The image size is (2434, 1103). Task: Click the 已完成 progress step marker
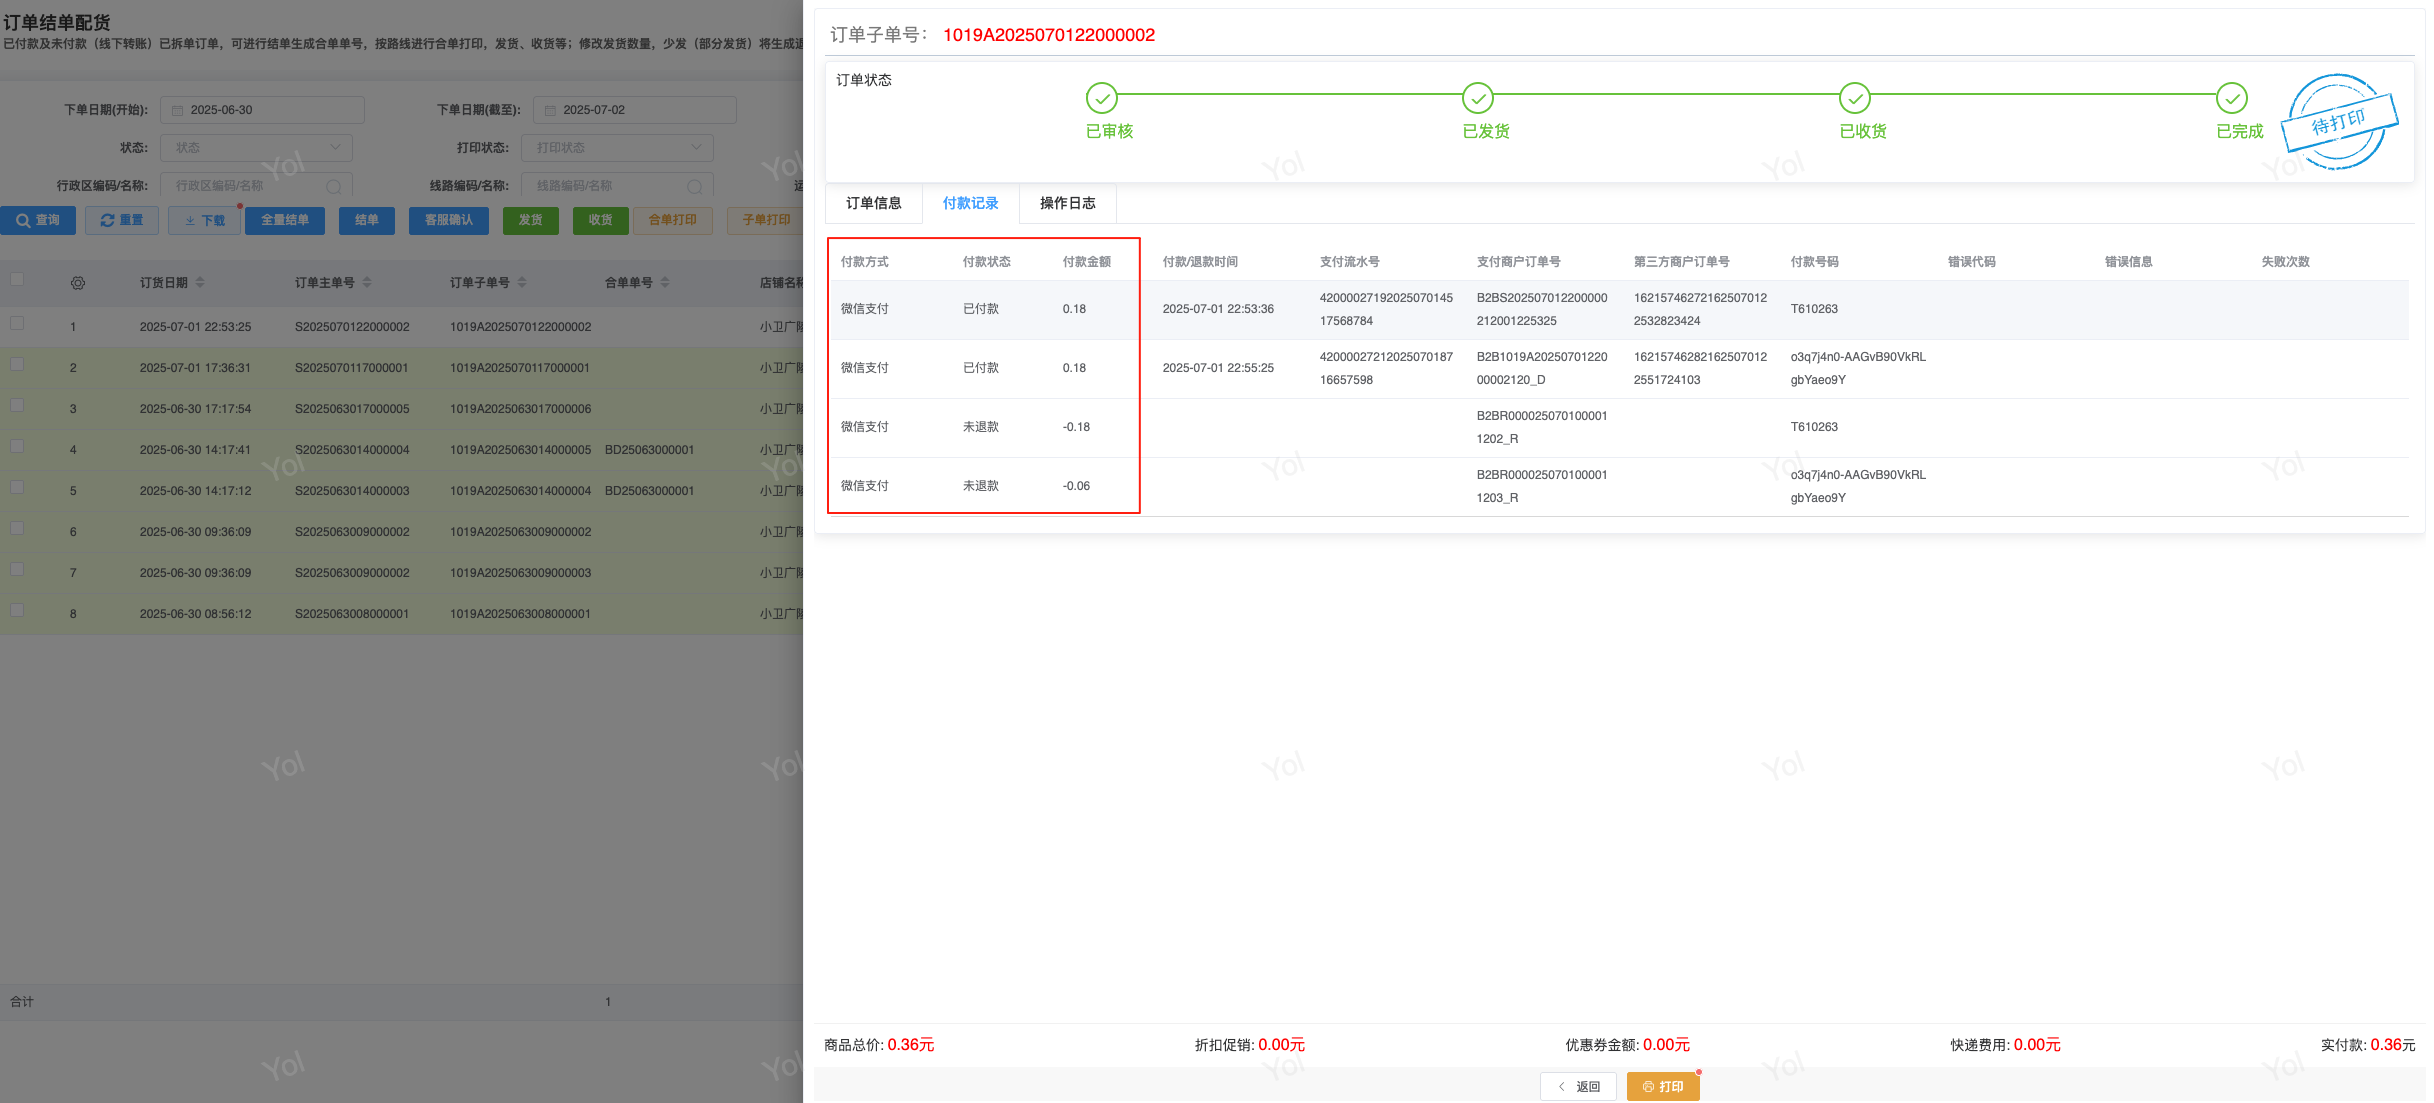point(2231,98)
